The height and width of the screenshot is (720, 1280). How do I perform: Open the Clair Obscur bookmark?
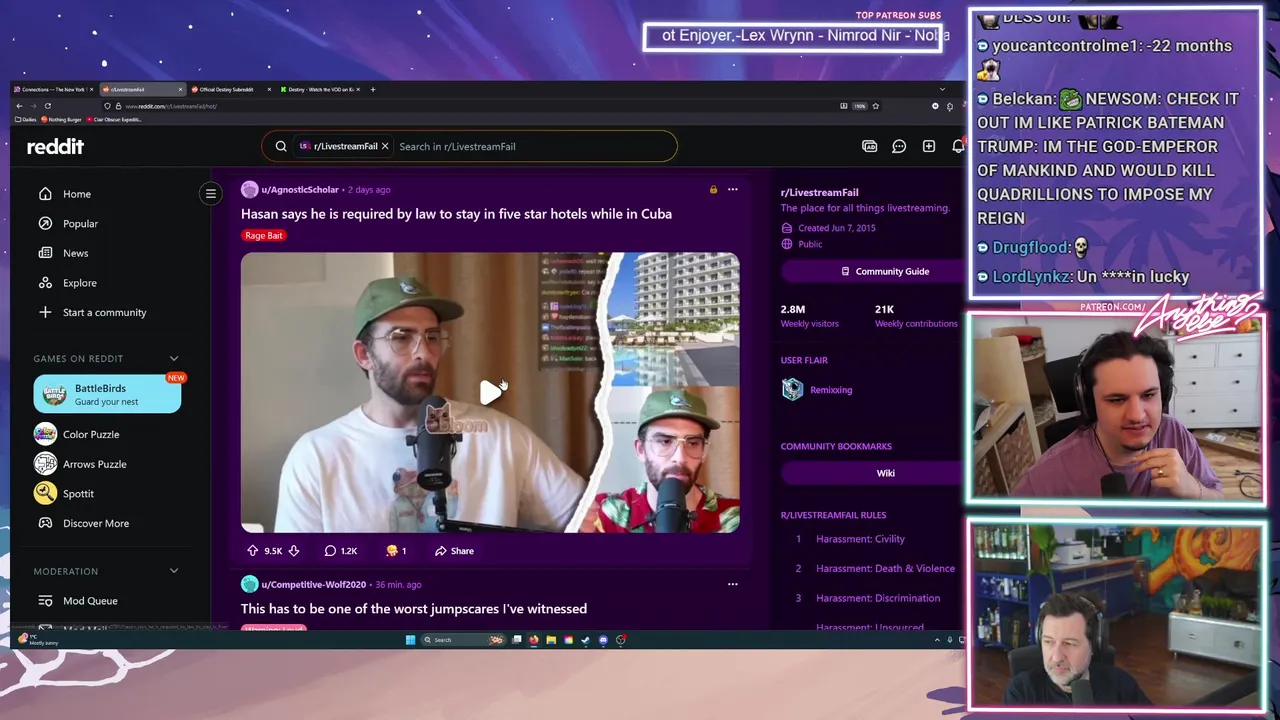click(114, 119)
